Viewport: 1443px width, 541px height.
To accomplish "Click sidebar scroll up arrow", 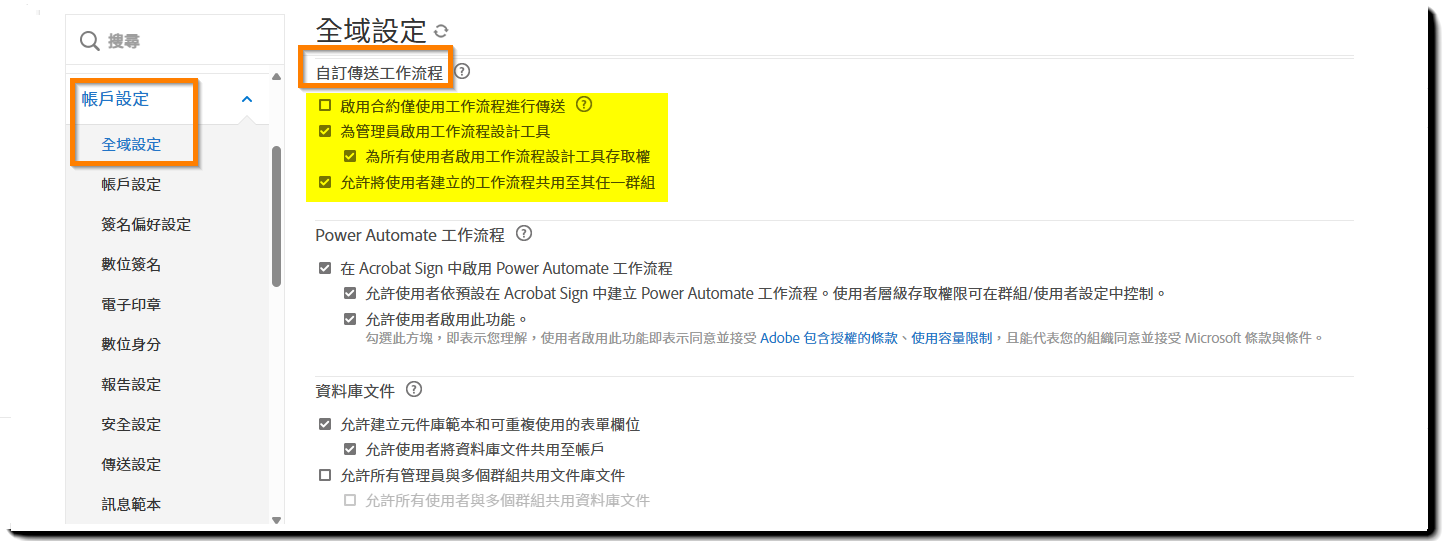I will [x=277, y=79].
